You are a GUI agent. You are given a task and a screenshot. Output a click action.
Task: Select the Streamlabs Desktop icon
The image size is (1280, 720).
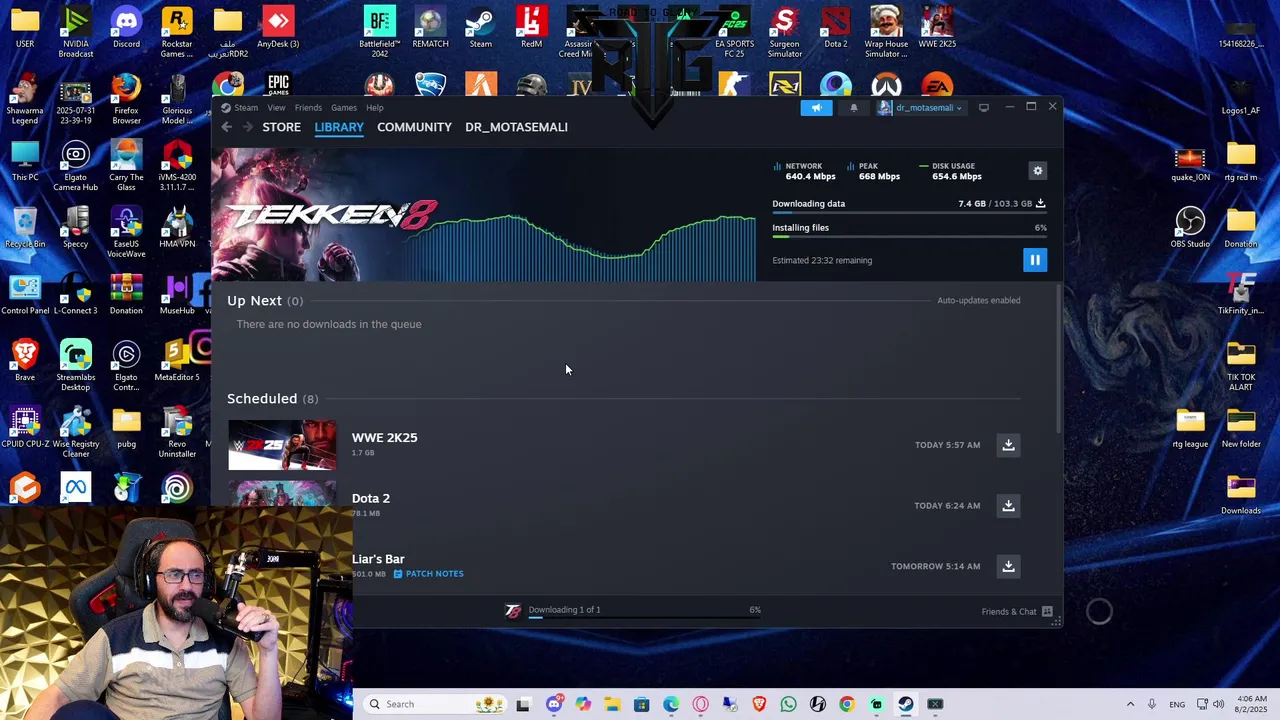pos(75,365)
